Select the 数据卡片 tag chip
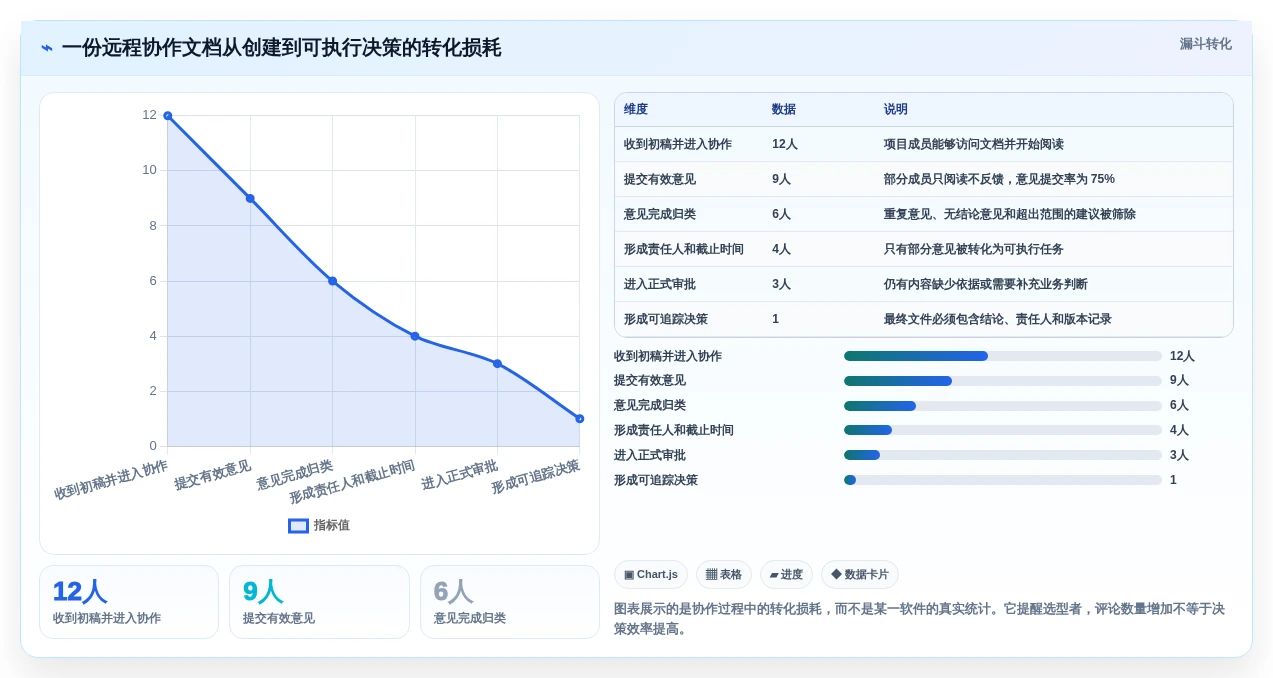 pos(860,574)
